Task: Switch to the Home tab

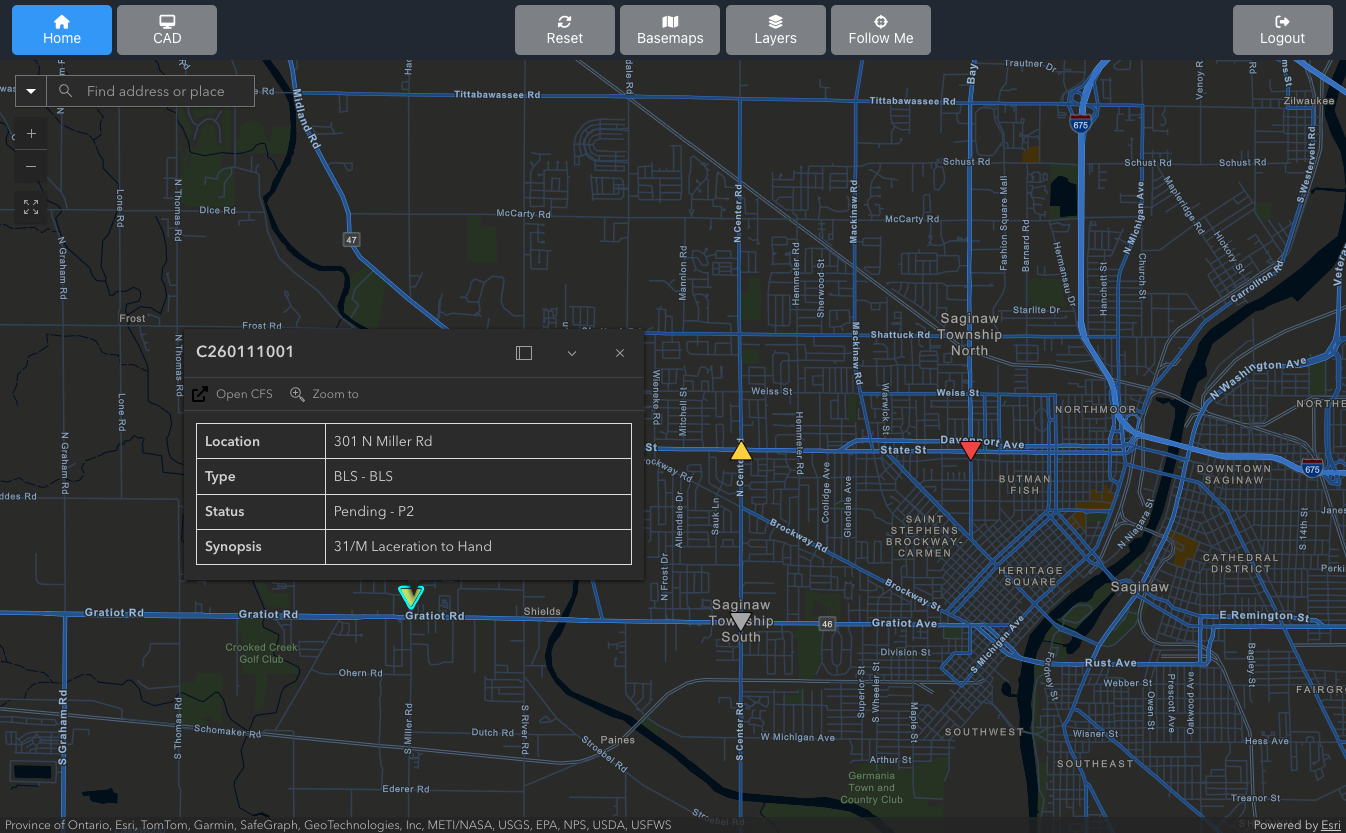Action: tap(62, 30)
